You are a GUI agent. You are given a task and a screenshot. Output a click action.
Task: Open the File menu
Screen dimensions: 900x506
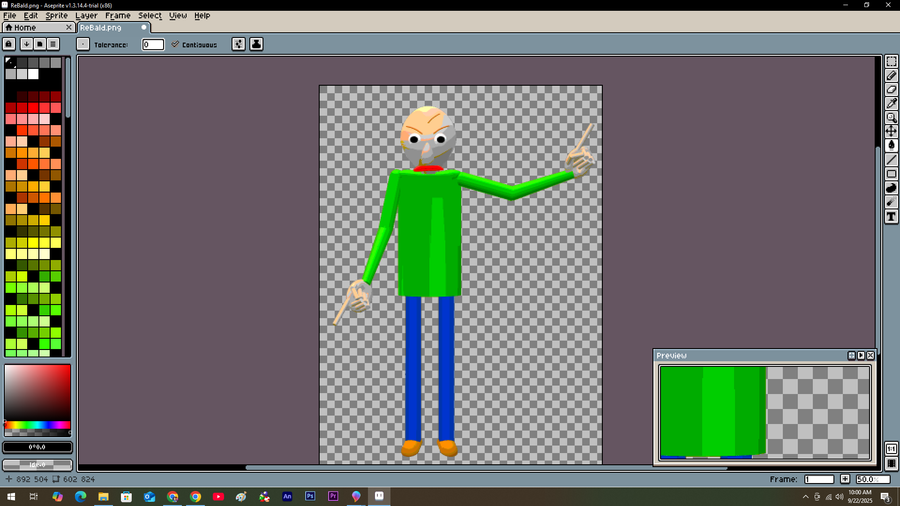click(10, 15)
